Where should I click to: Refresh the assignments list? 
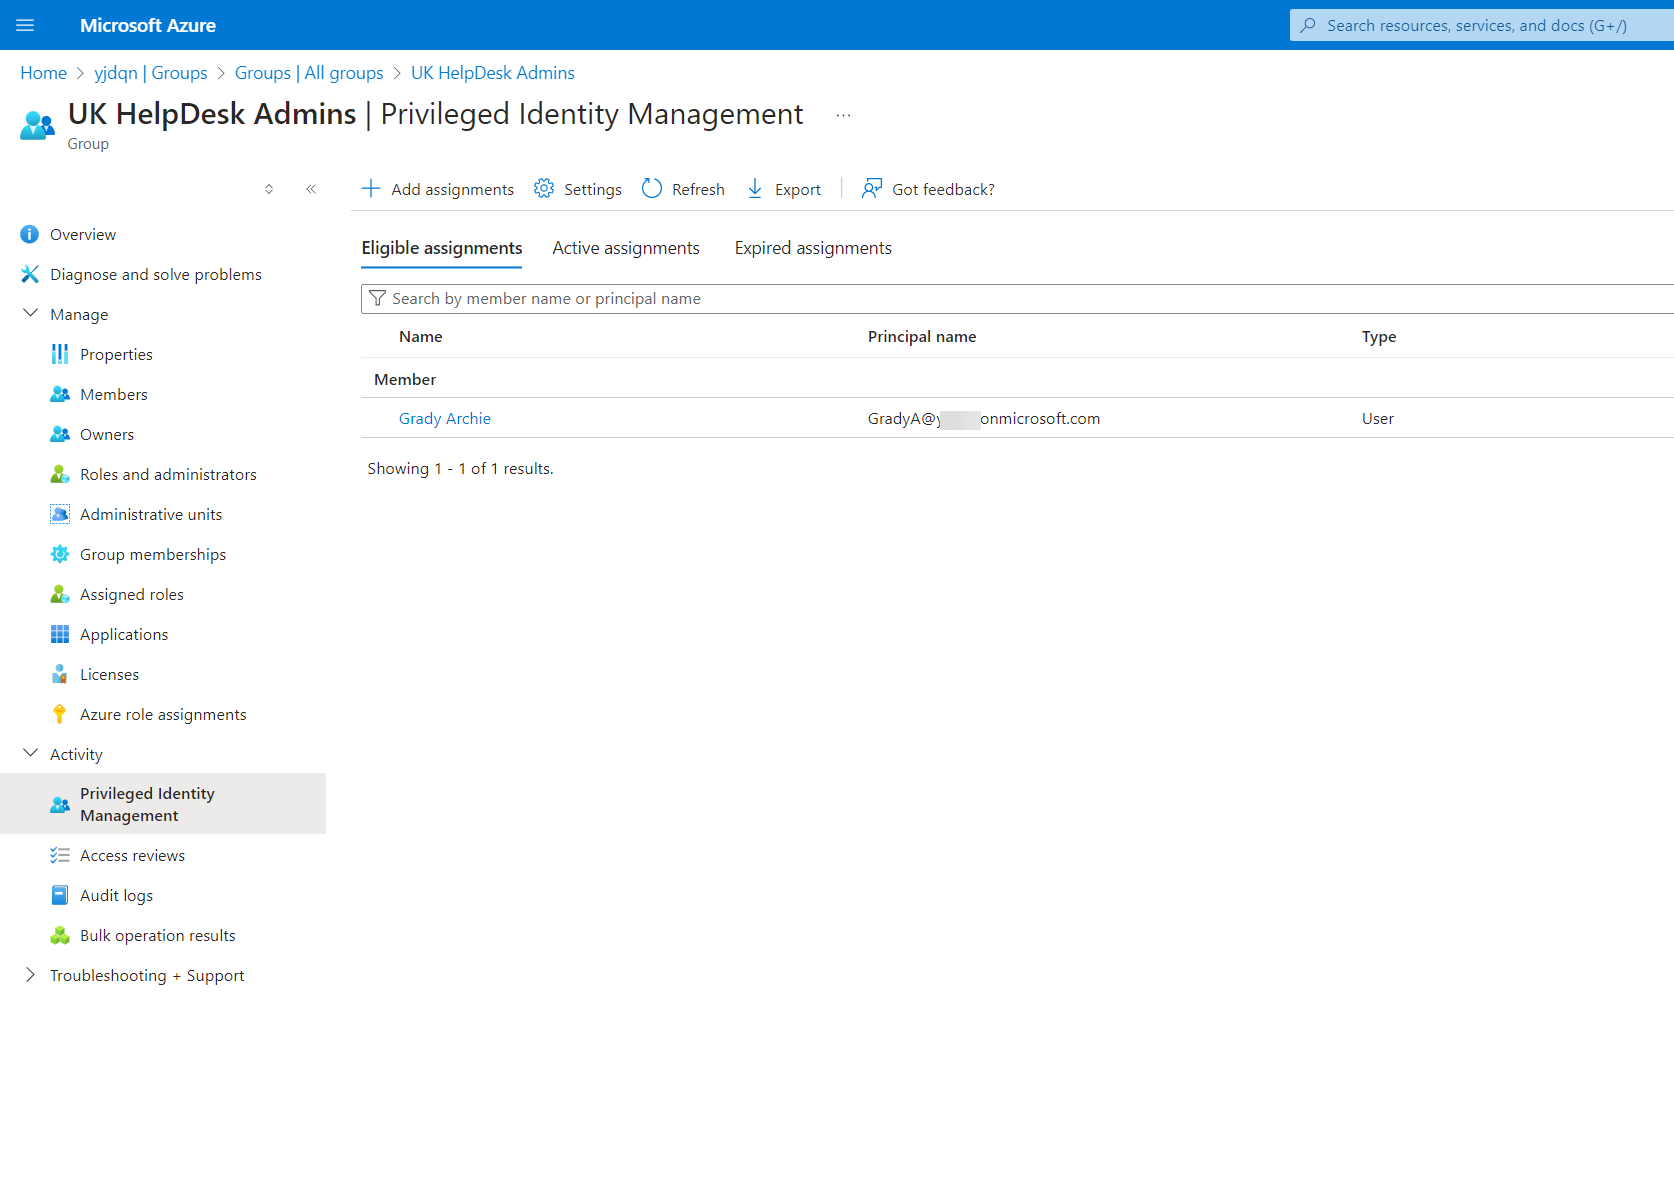[x=683, y=188]
